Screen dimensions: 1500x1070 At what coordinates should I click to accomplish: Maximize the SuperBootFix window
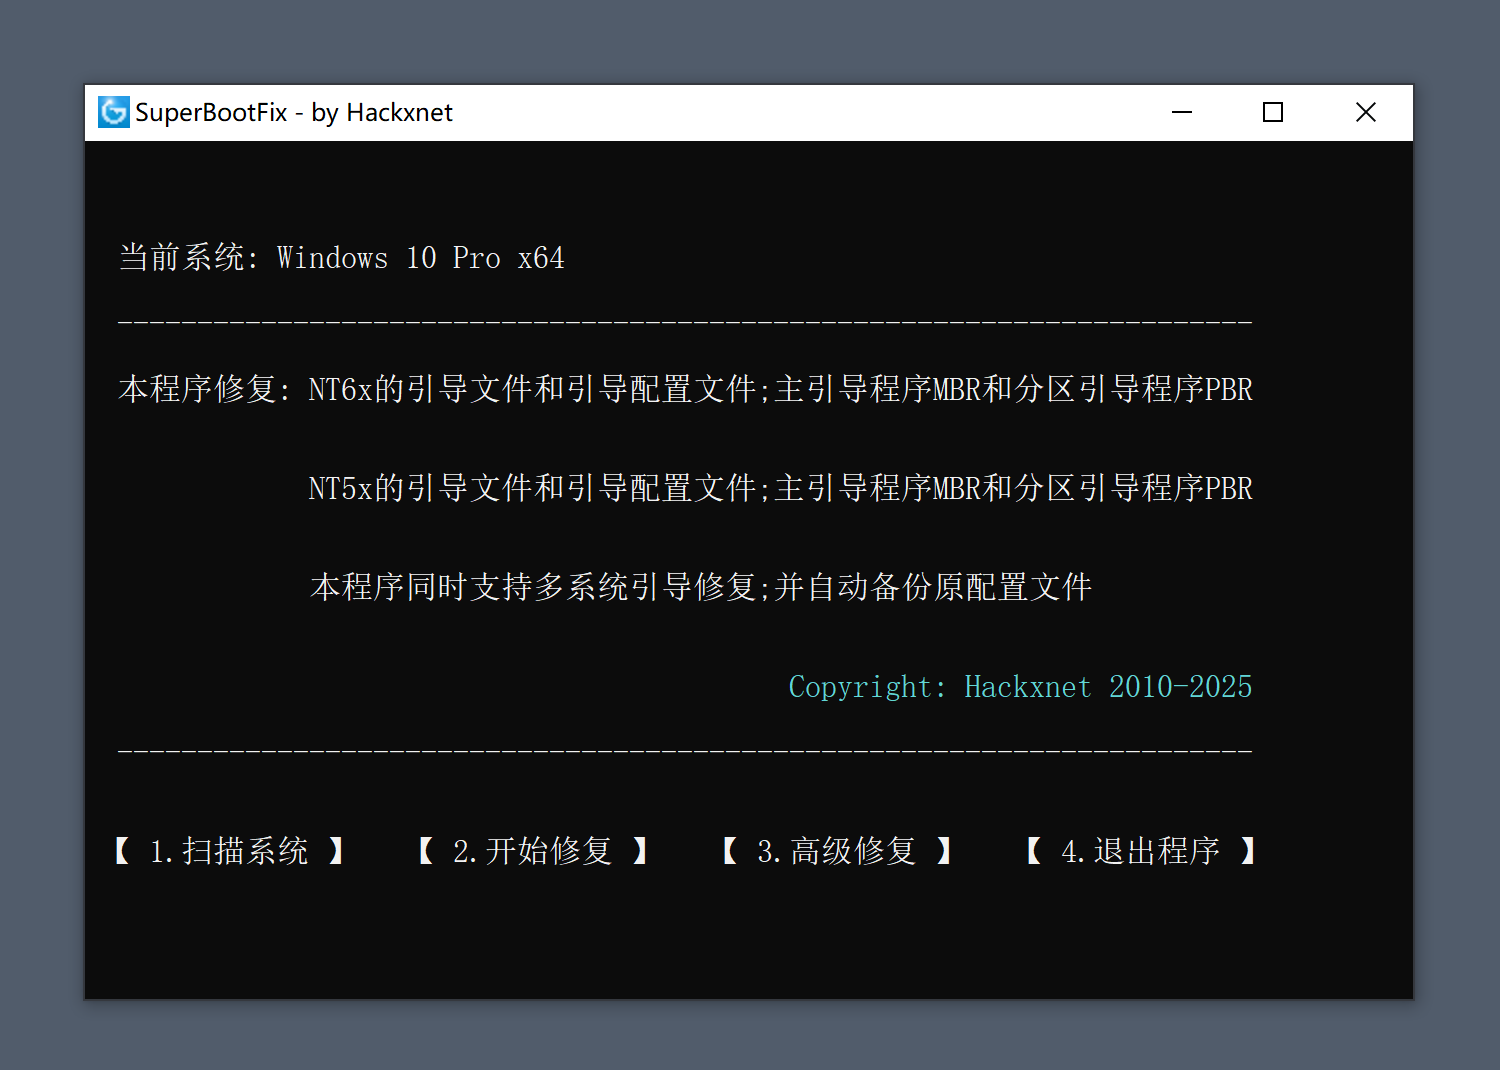1272,112
